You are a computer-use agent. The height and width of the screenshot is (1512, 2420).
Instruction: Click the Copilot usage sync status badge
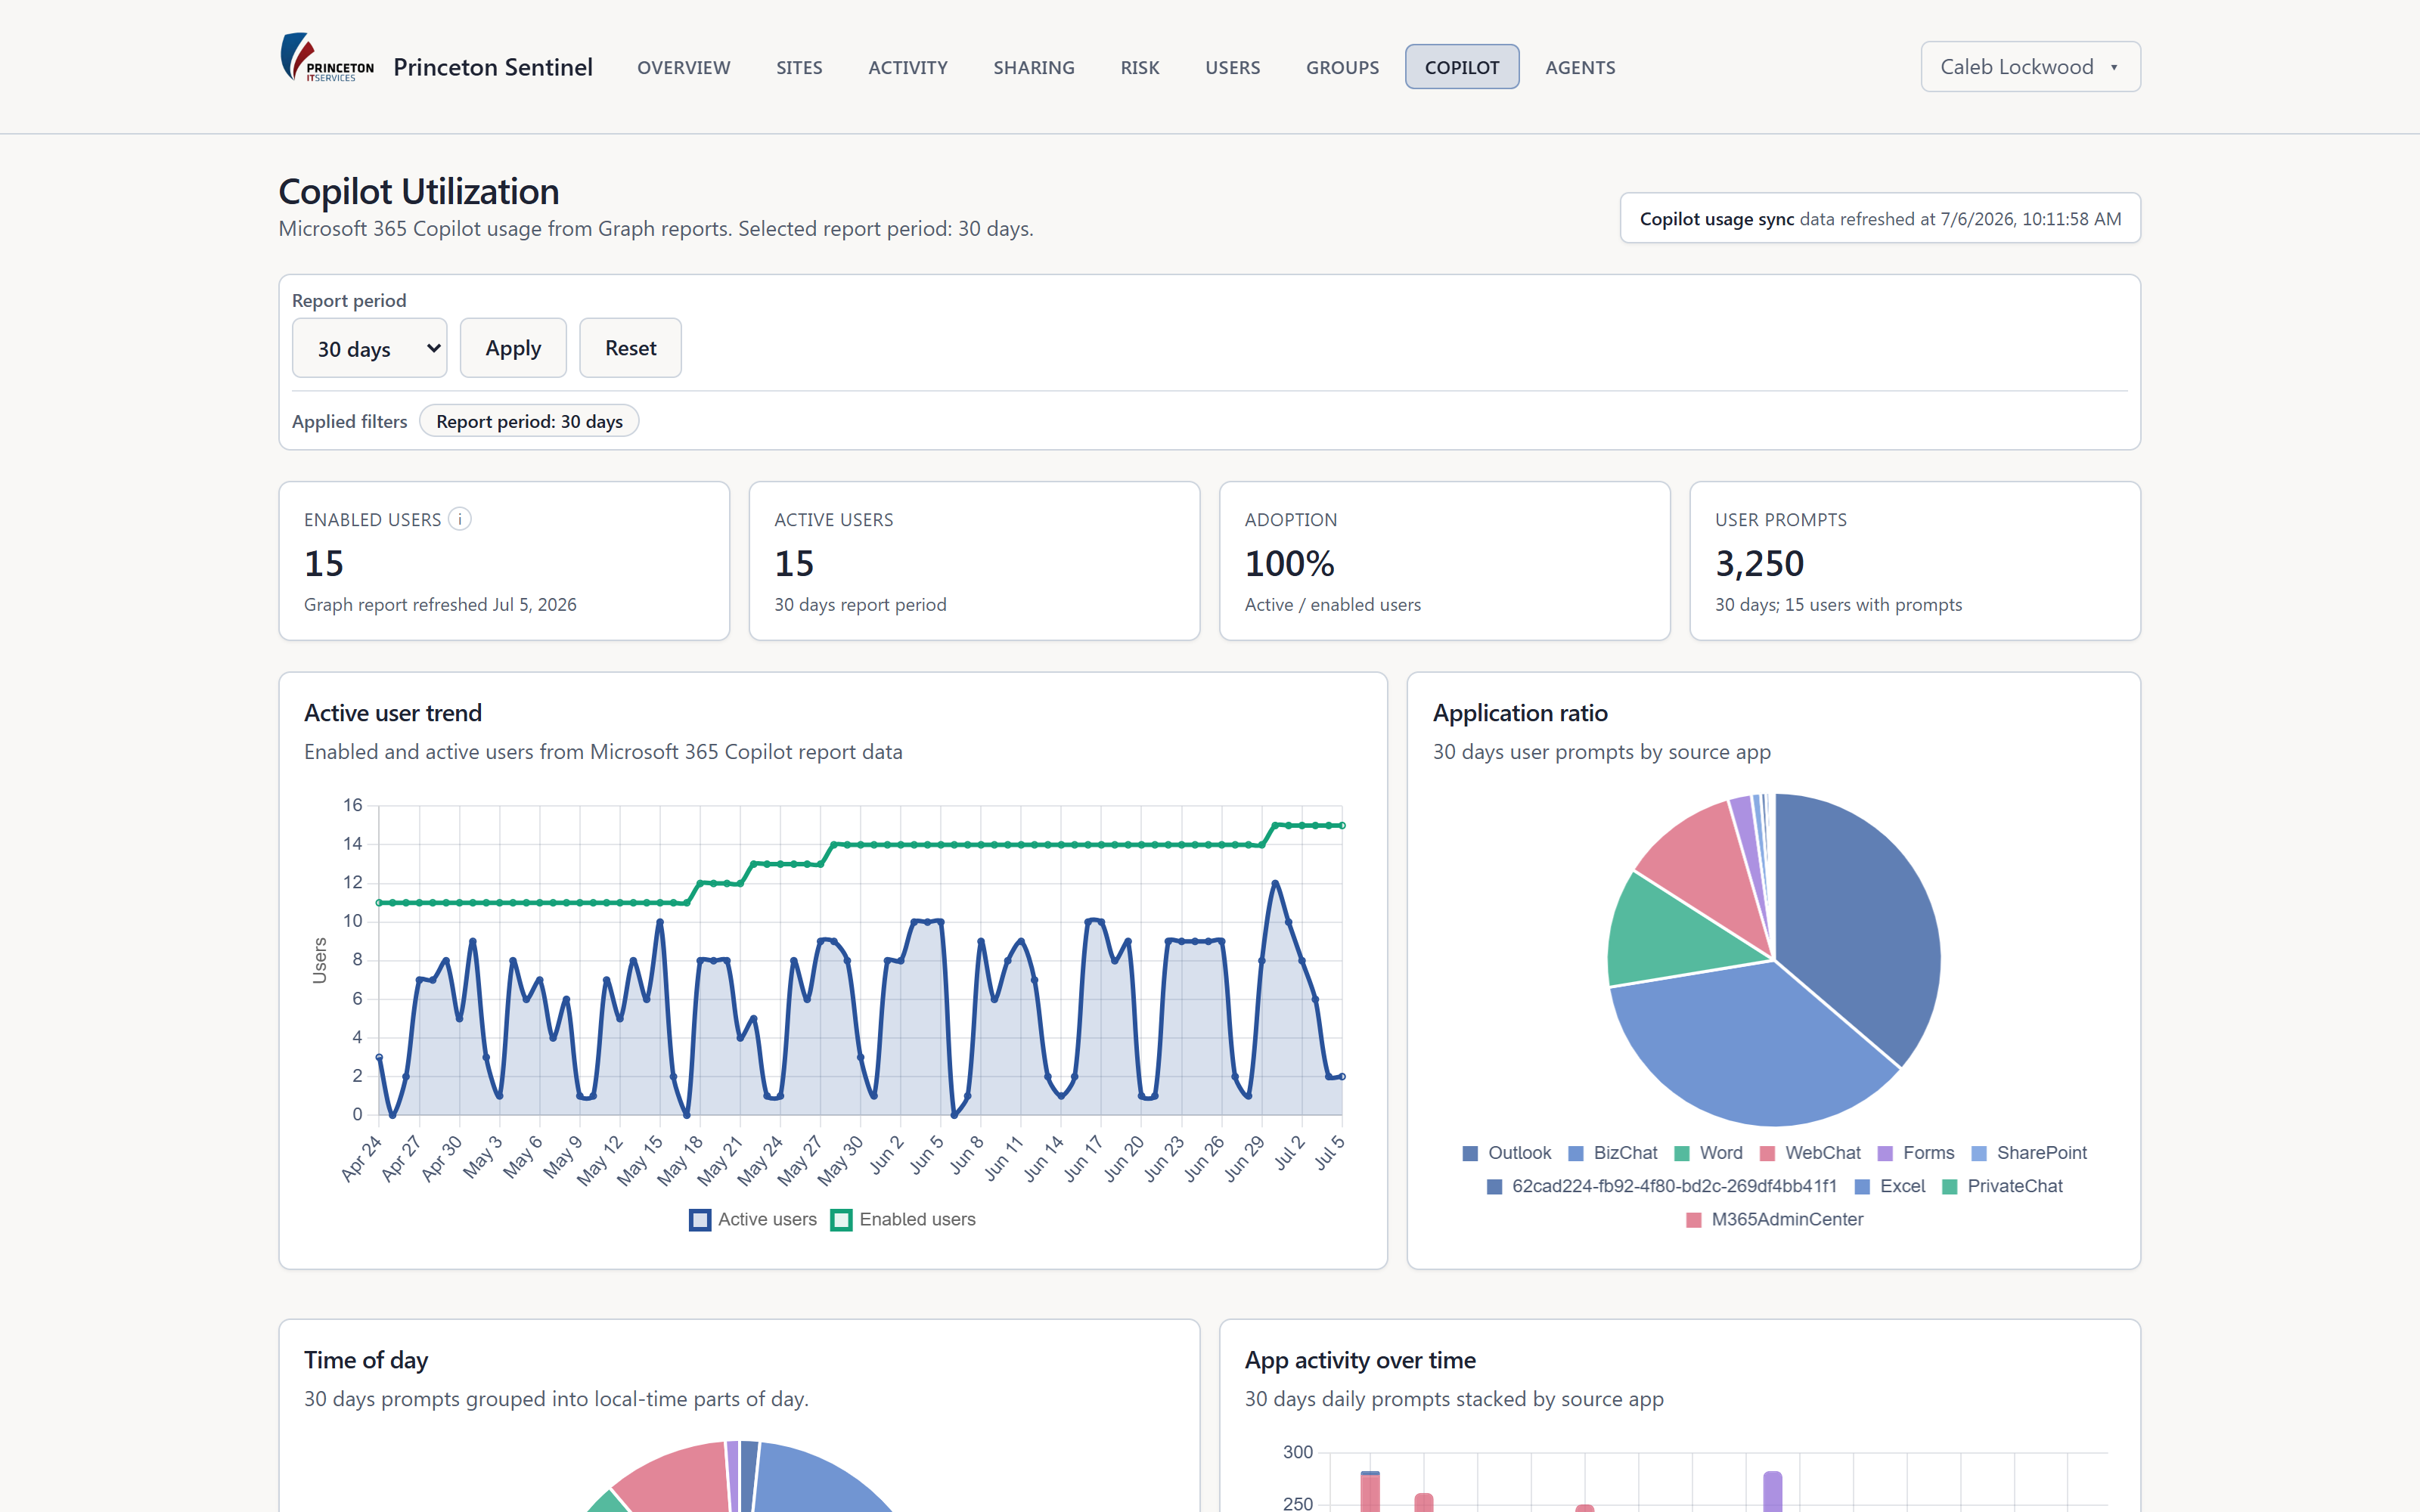1880,218
